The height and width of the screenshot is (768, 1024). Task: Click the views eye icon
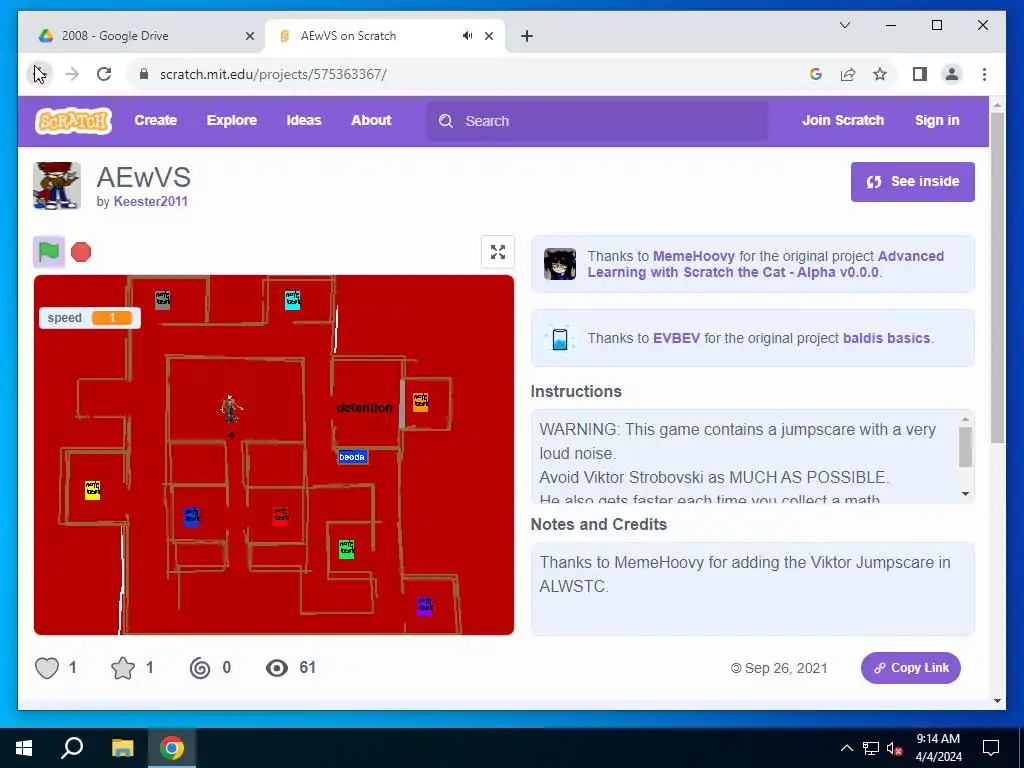[x=277, y=667]
